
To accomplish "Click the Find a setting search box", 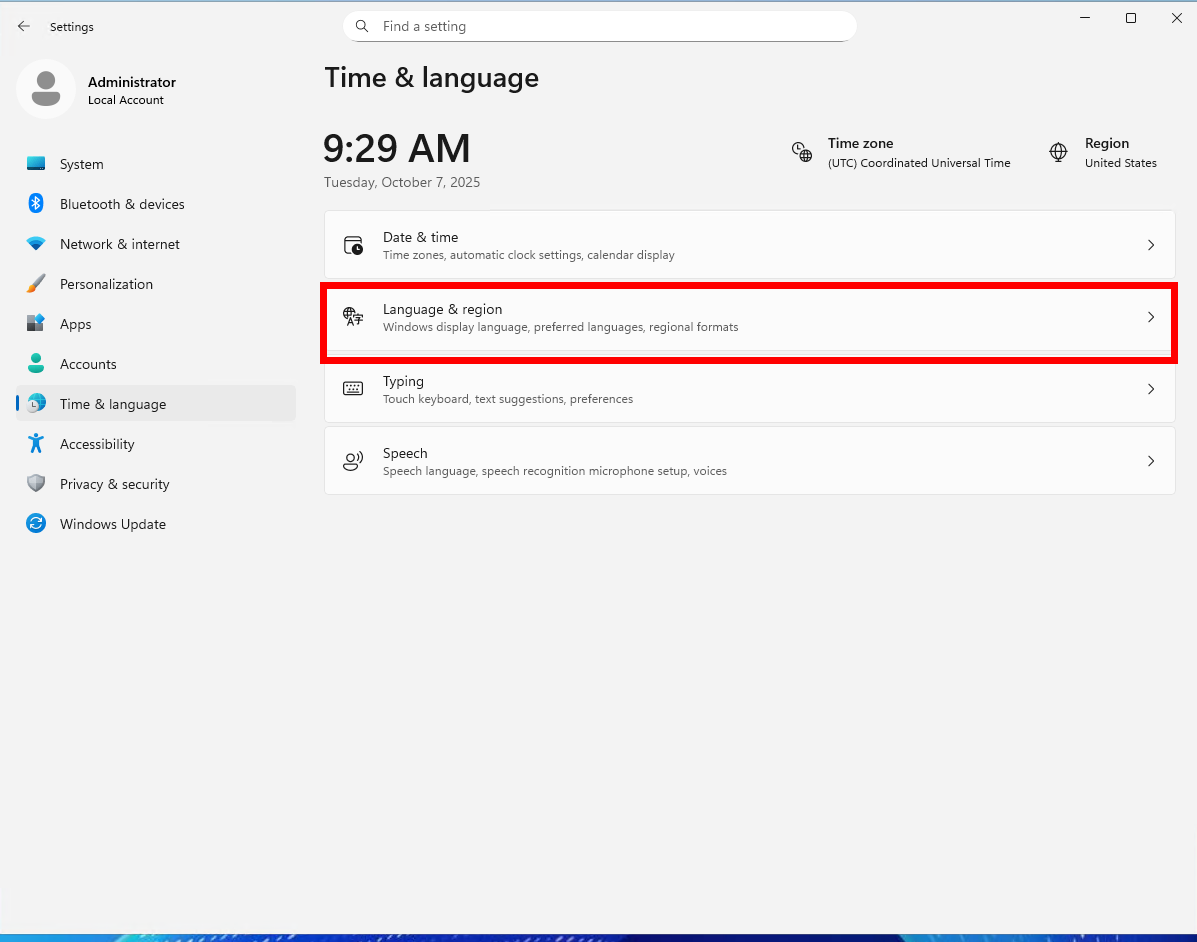I will pos(599,26).
